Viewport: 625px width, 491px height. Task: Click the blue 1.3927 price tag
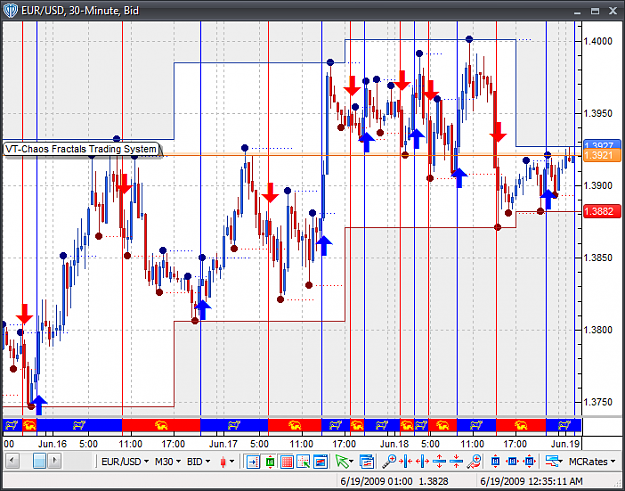point(602,145)
